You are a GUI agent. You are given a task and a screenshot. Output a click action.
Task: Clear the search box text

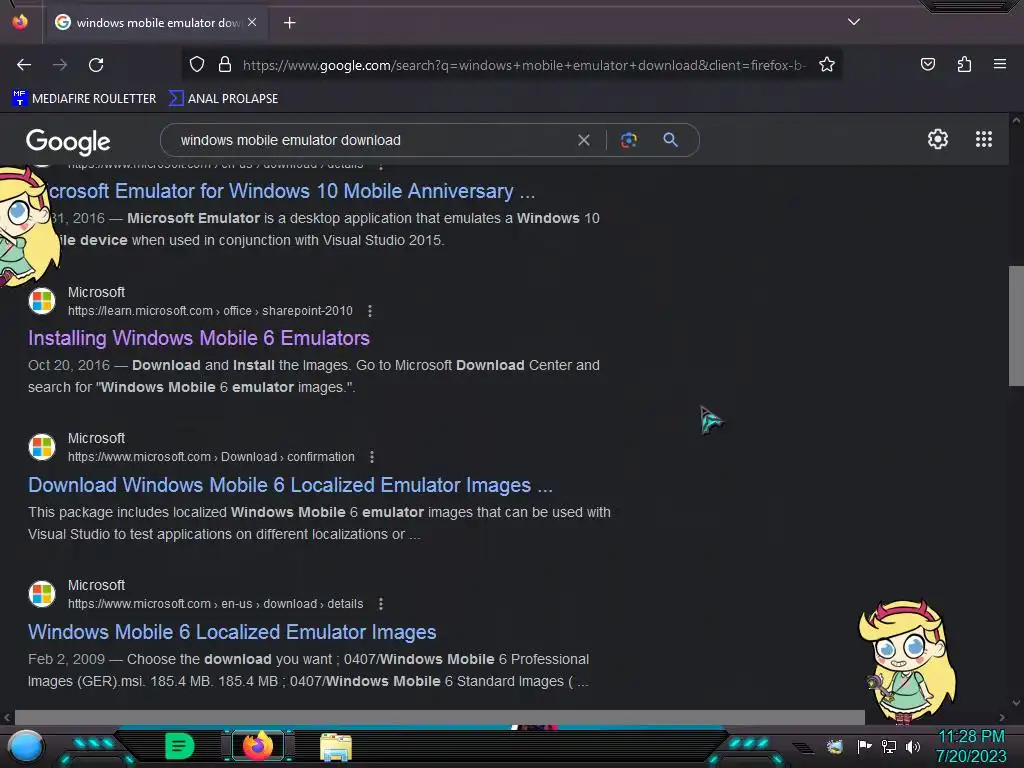click(584, 140)
